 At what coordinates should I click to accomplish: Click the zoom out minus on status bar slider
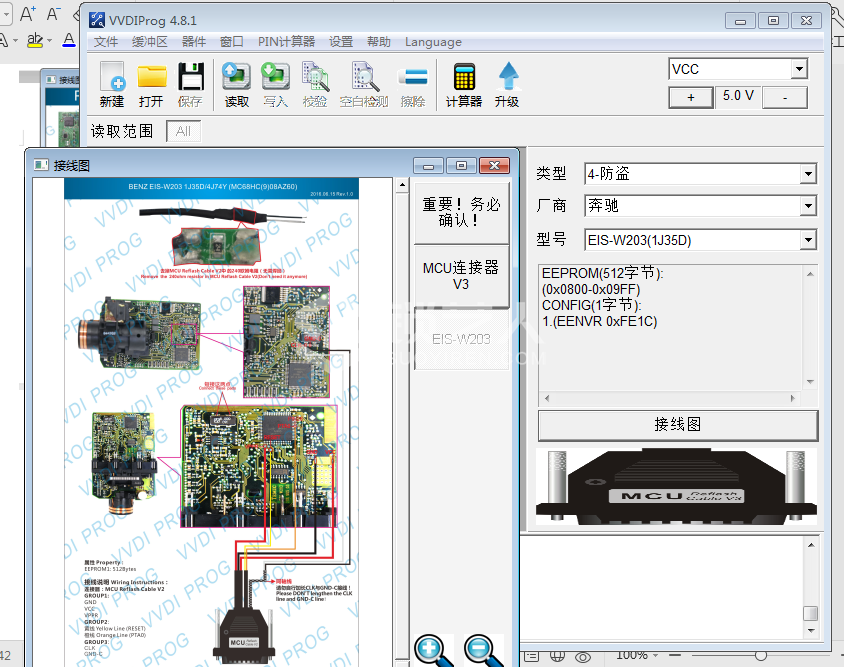(676, 655)
